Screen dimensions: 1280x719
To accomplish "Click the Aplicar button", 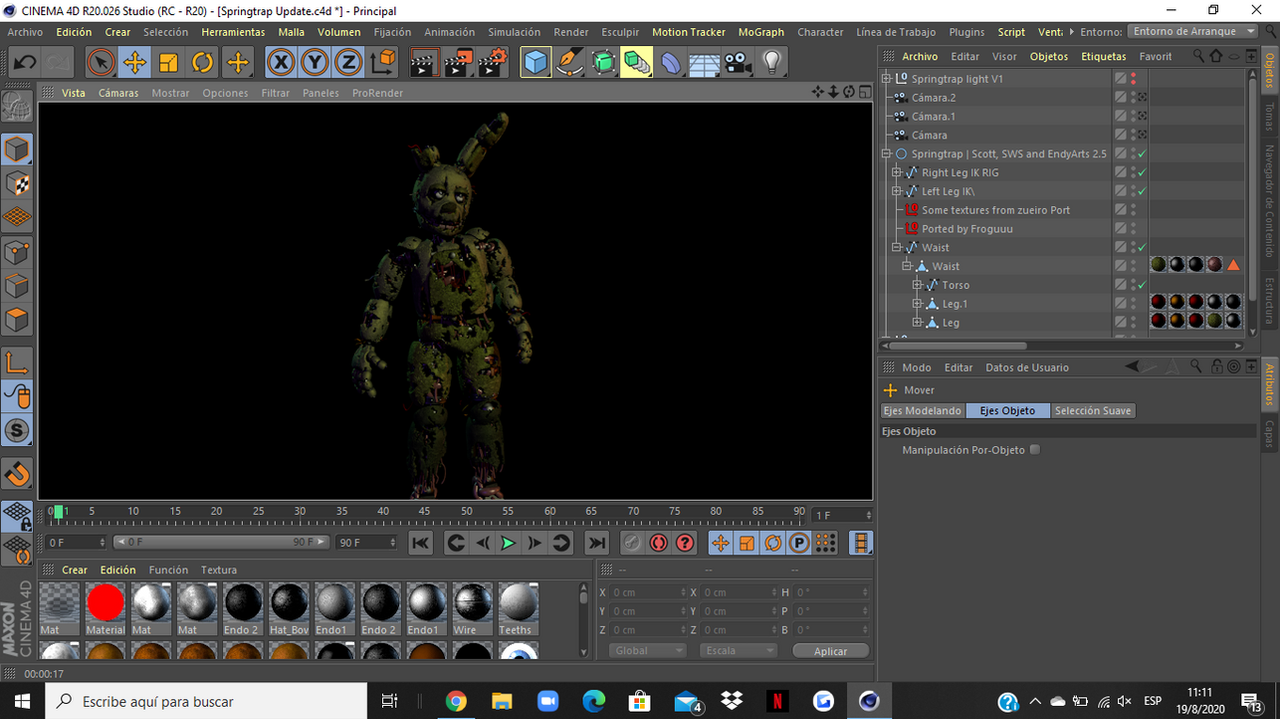I will [830, 651].
